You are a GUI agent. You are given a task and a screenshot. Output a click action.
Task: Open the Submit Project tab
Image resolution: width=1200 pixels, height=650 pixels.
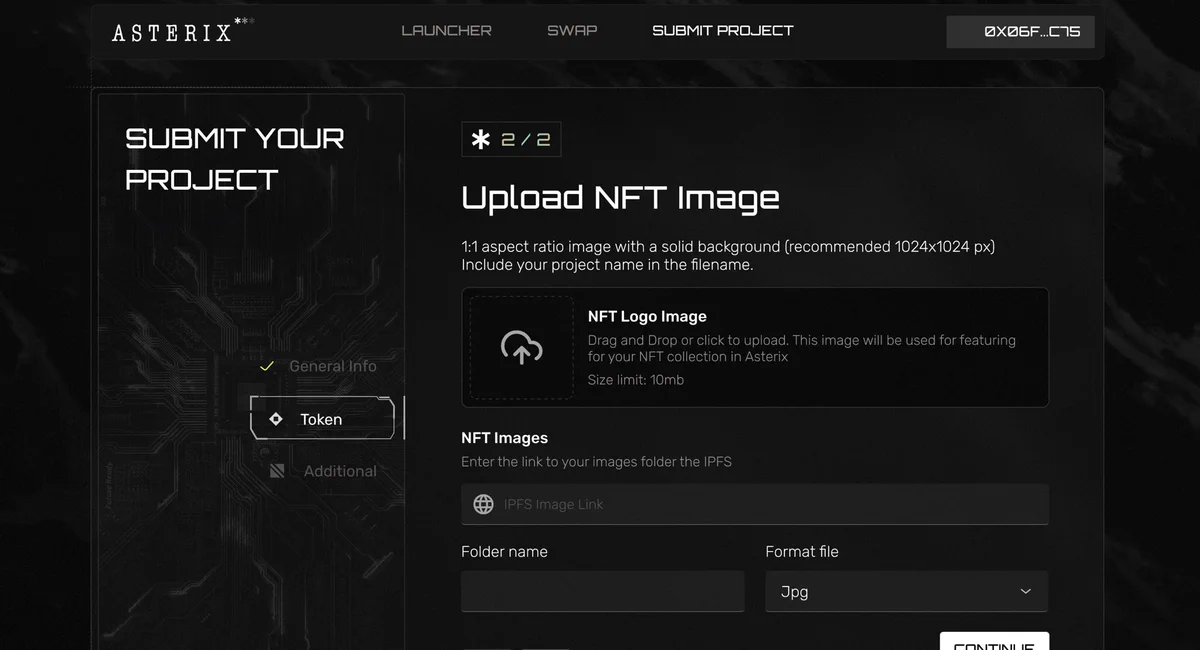click(x=723, y=31)
